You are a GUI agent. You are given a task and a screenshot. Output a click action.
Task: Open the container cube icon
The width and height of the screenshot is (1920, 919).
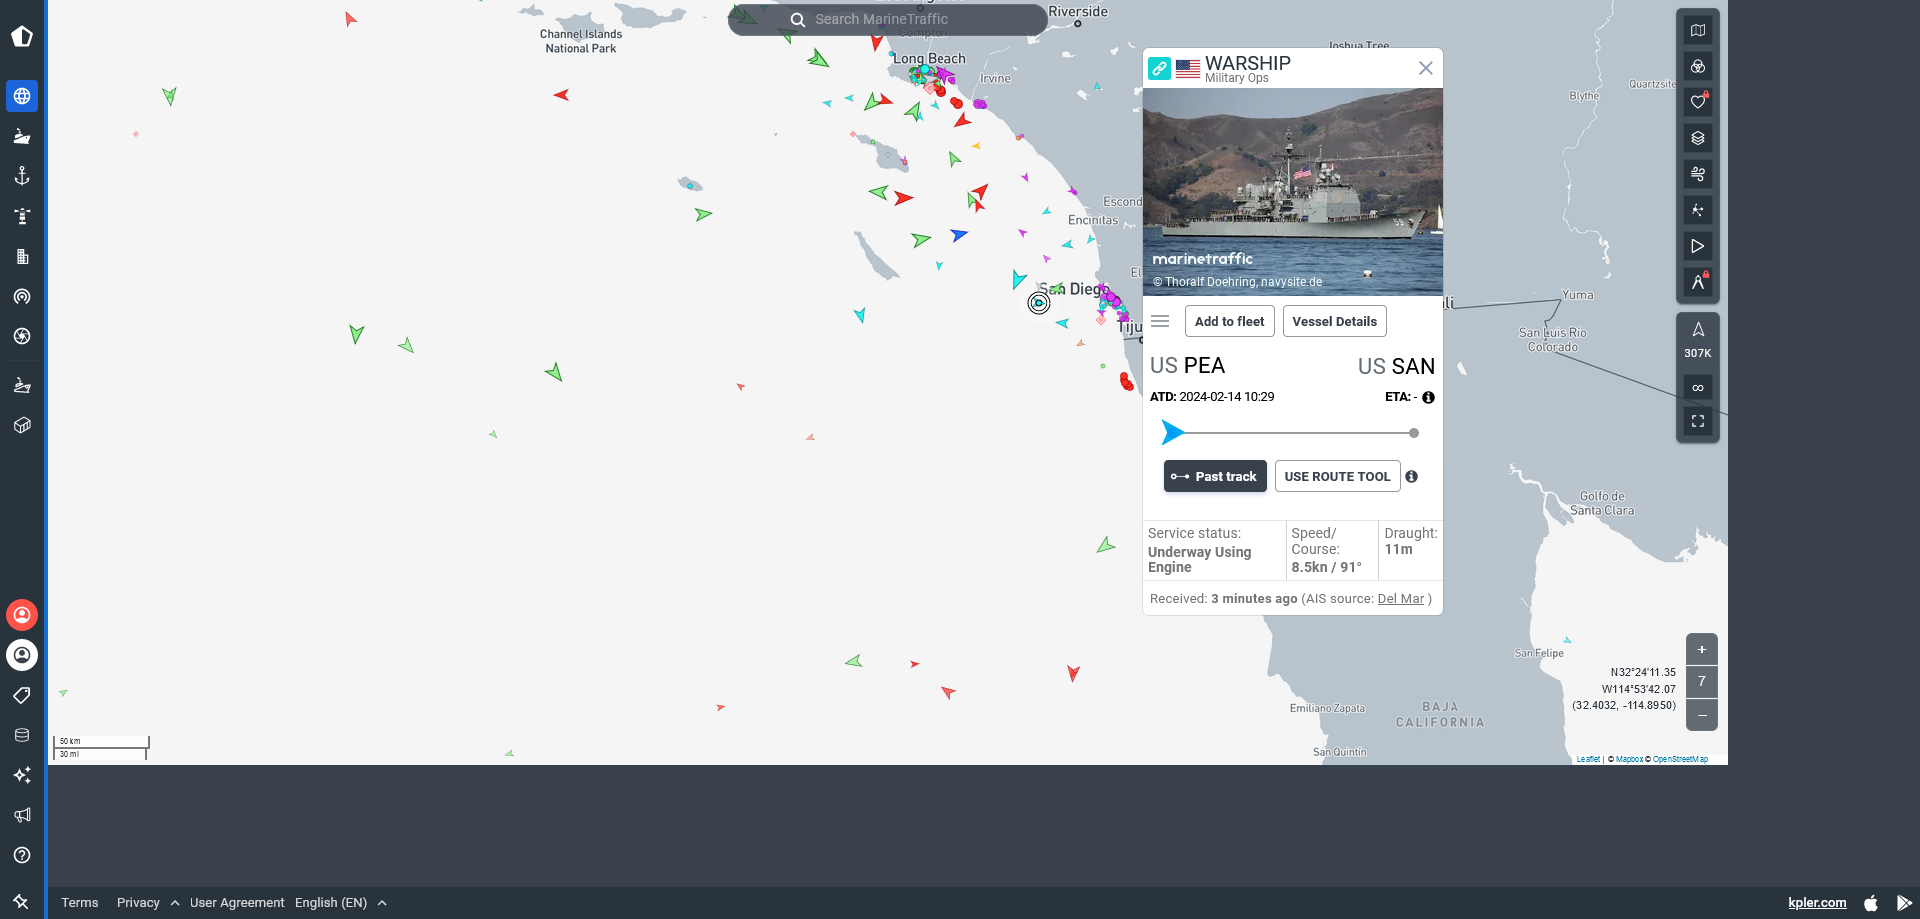[22, 425]
